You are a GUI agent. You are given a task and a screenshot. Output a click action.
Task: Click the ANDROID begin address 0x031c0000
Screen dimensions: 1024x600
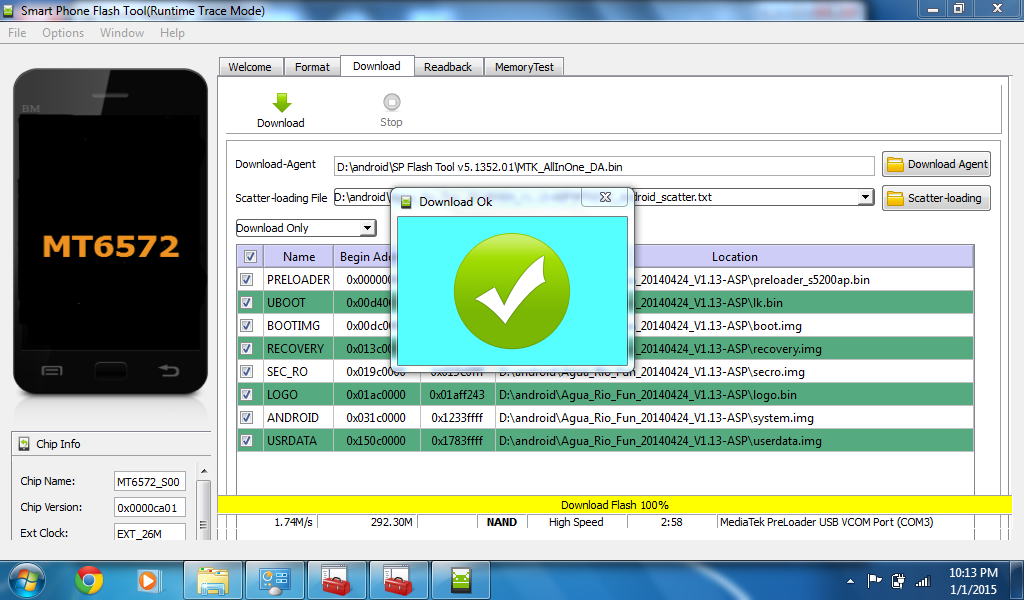pyautogui.click(x=376, y=417)
